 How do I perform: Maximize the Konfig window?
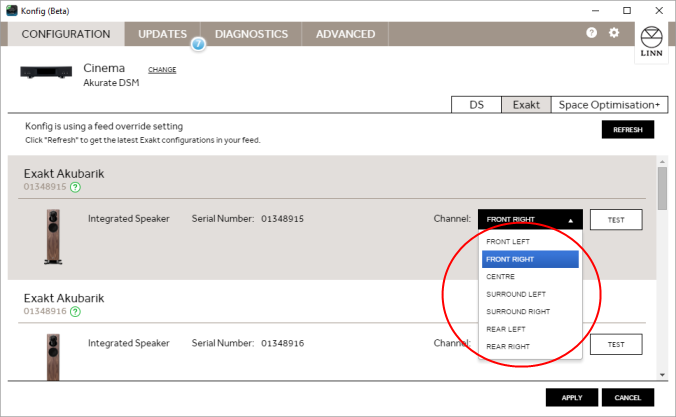[x=627, y=10]
